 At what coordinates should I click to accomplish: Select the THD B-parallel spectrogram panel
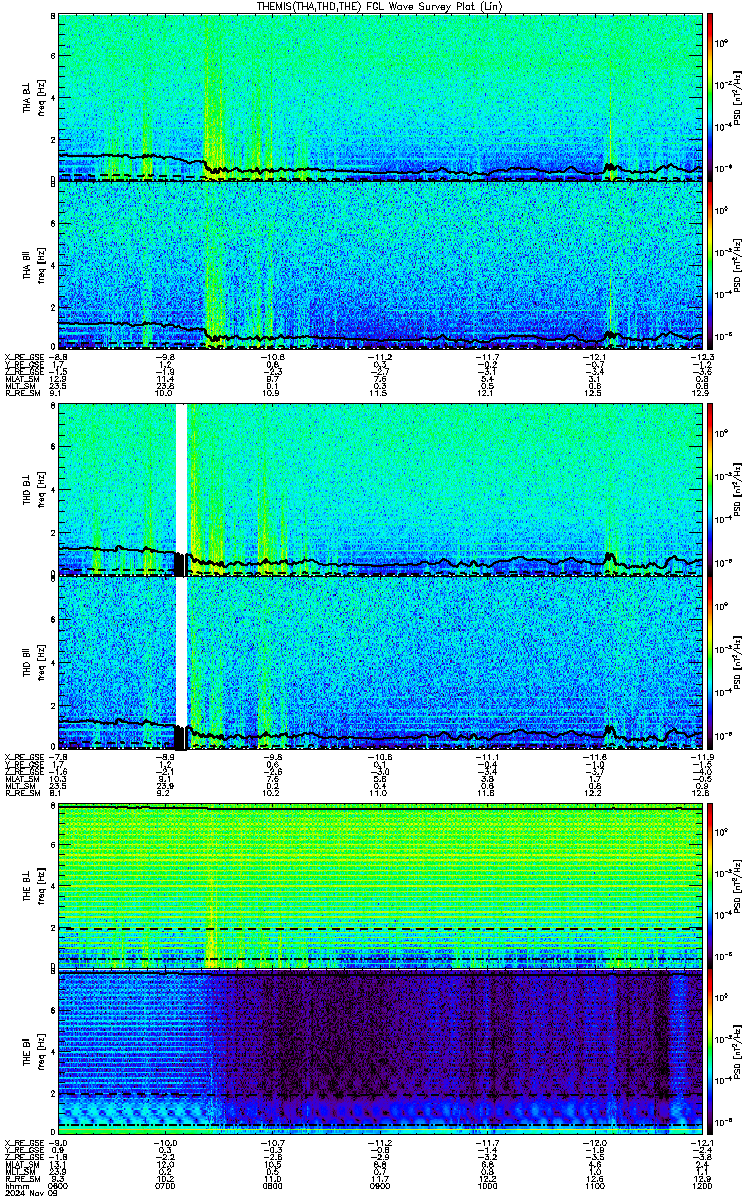(x=380, y=661)
